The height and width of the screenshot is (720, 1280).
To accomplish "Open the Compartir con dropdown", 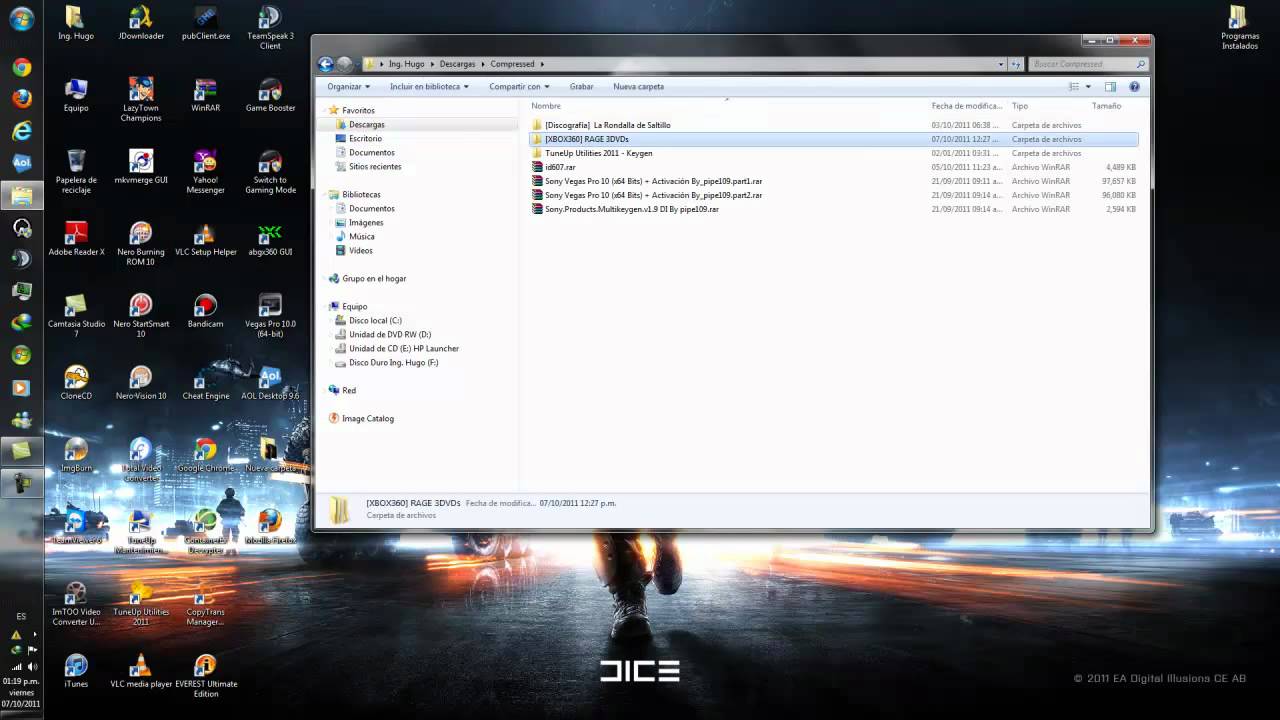I will [x=519, y=87].
